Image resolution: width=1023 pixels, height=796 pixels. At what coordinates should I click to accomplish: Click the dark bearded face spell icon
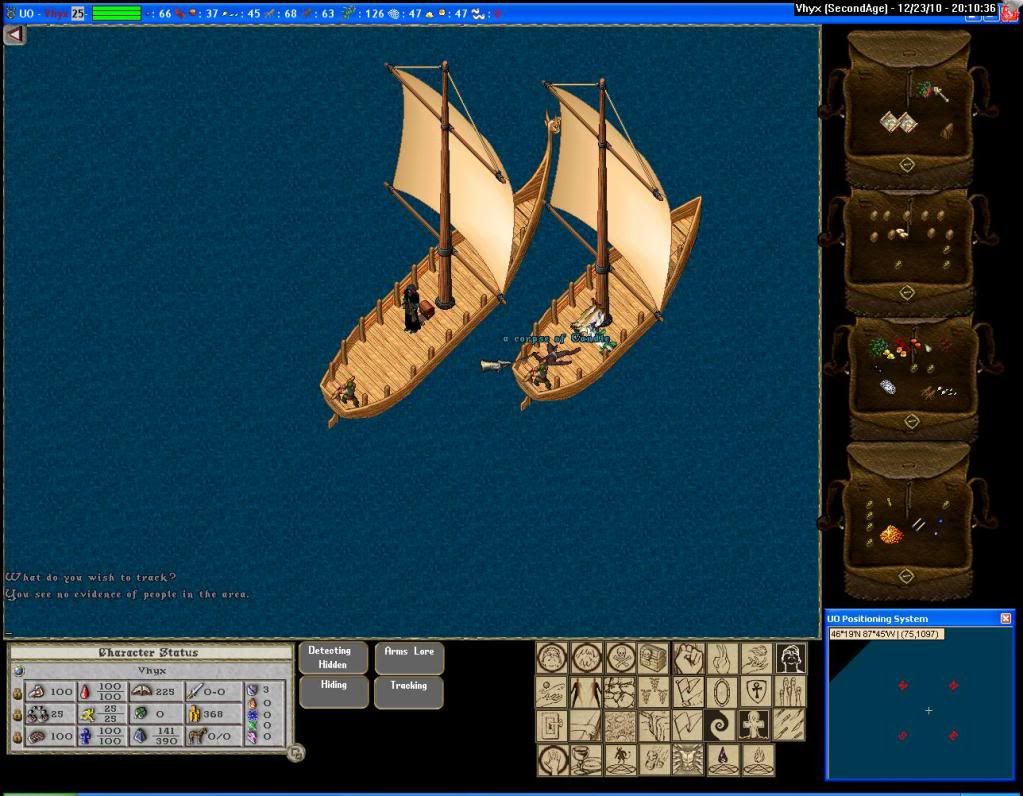coord(791,658)
